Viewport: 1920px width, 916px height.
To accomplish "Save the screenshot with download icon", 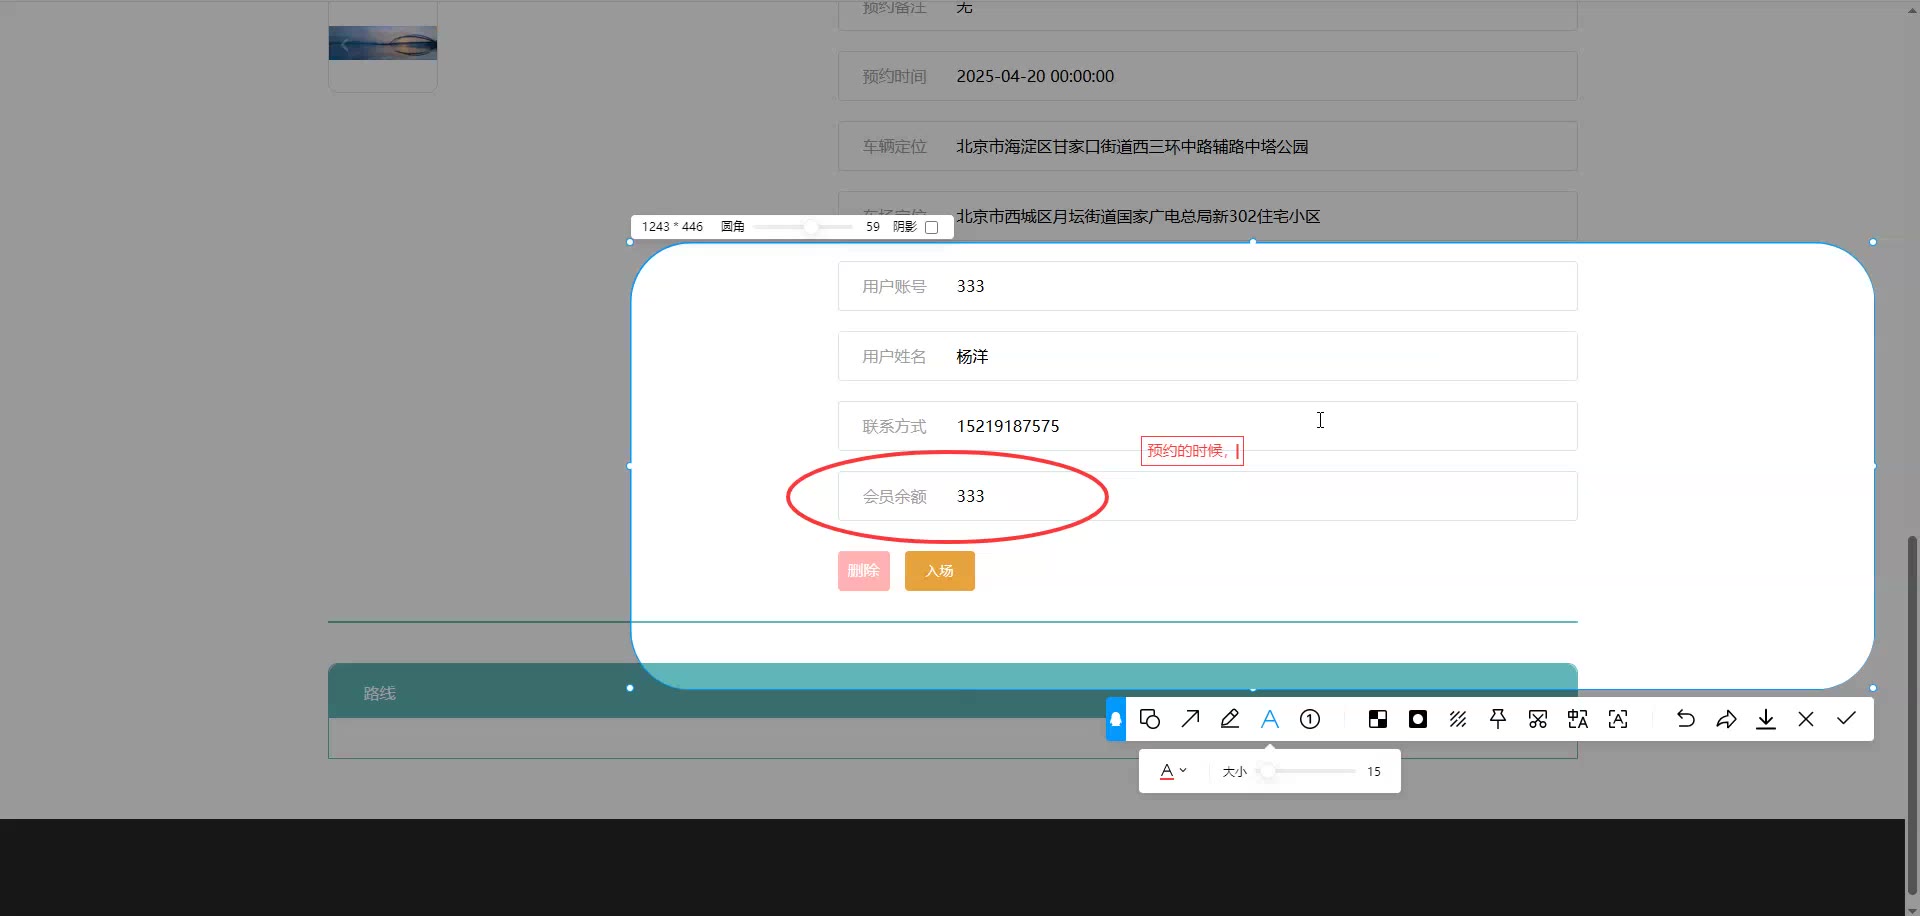I will point(1766,719).
